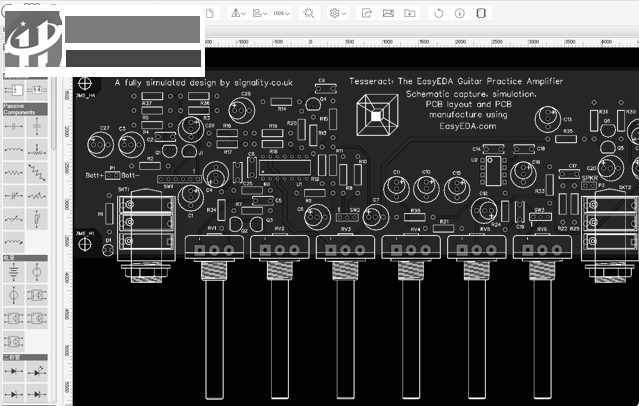Select the inductor symbol beside the potentiometer

click(13, 150)
